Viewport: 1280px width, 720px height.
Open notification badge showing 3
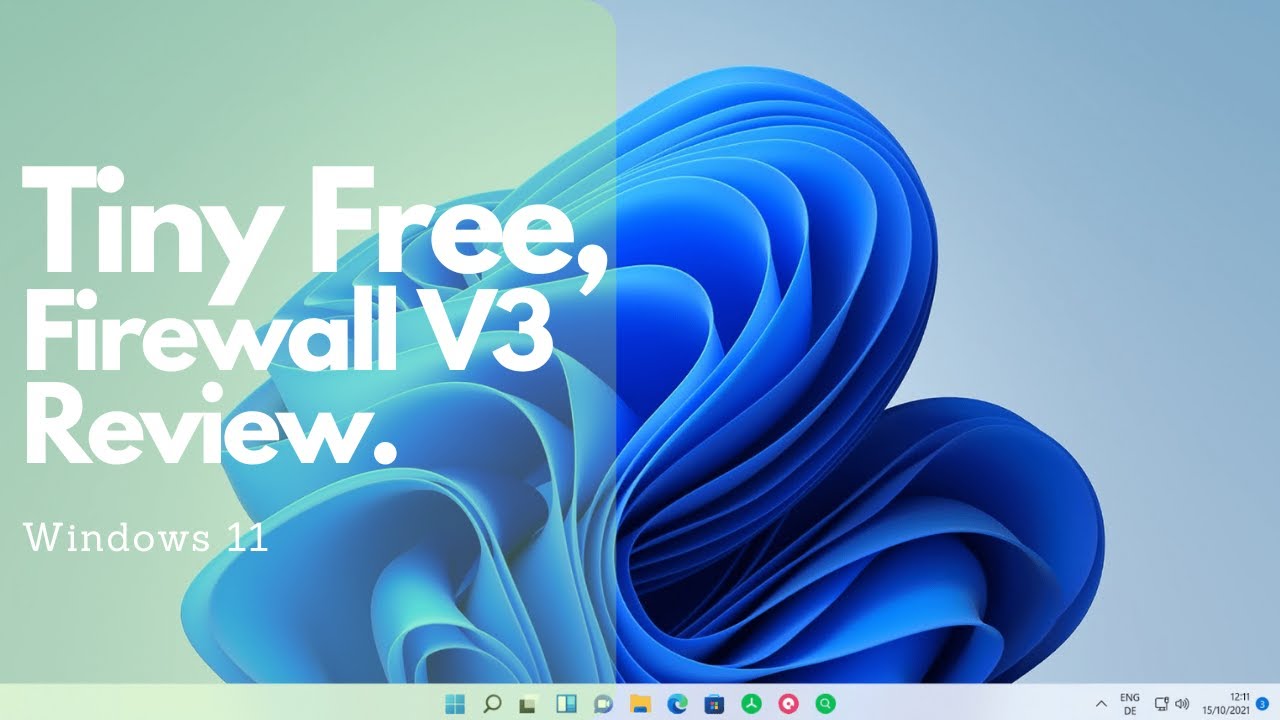tap(1263, 703)
